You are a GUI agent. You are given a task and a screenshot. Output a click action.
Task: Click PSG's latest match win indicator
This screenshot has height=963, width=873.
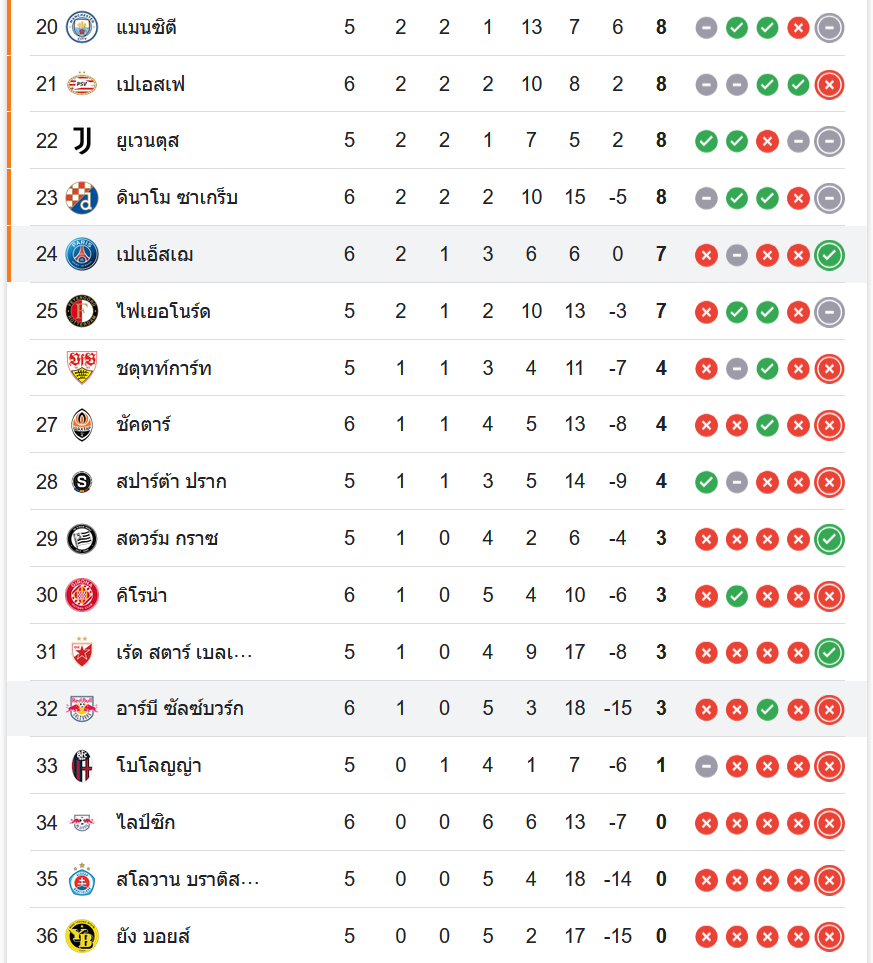829,255
